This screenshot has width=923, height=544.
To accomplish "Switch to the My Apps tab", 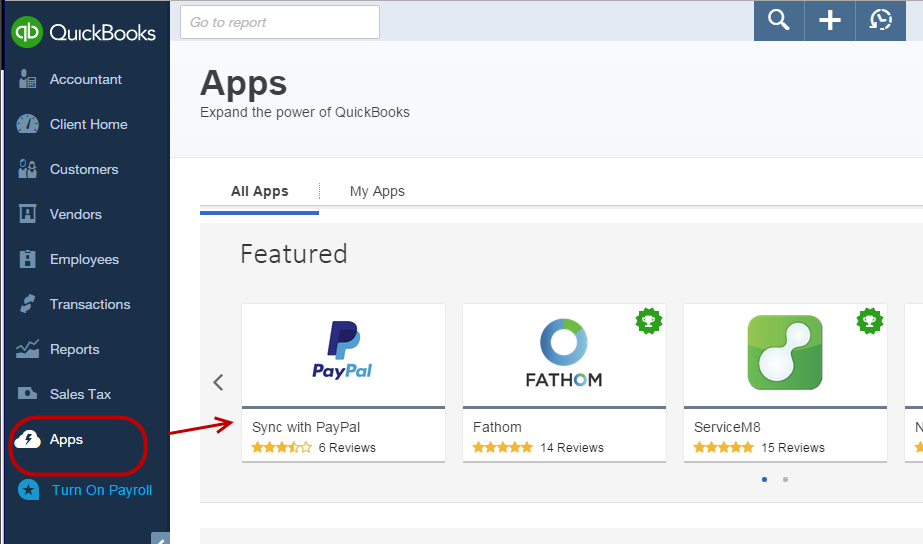I will coord(377,191).
